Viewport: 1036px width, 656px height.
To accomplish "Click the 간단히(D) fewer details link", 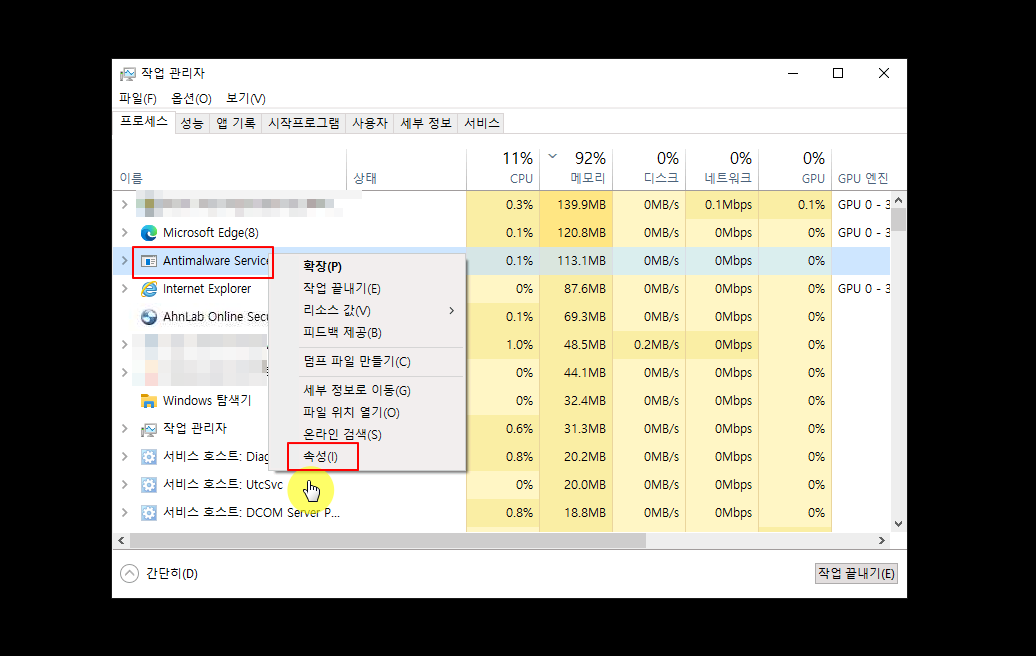I will [172, 573].
